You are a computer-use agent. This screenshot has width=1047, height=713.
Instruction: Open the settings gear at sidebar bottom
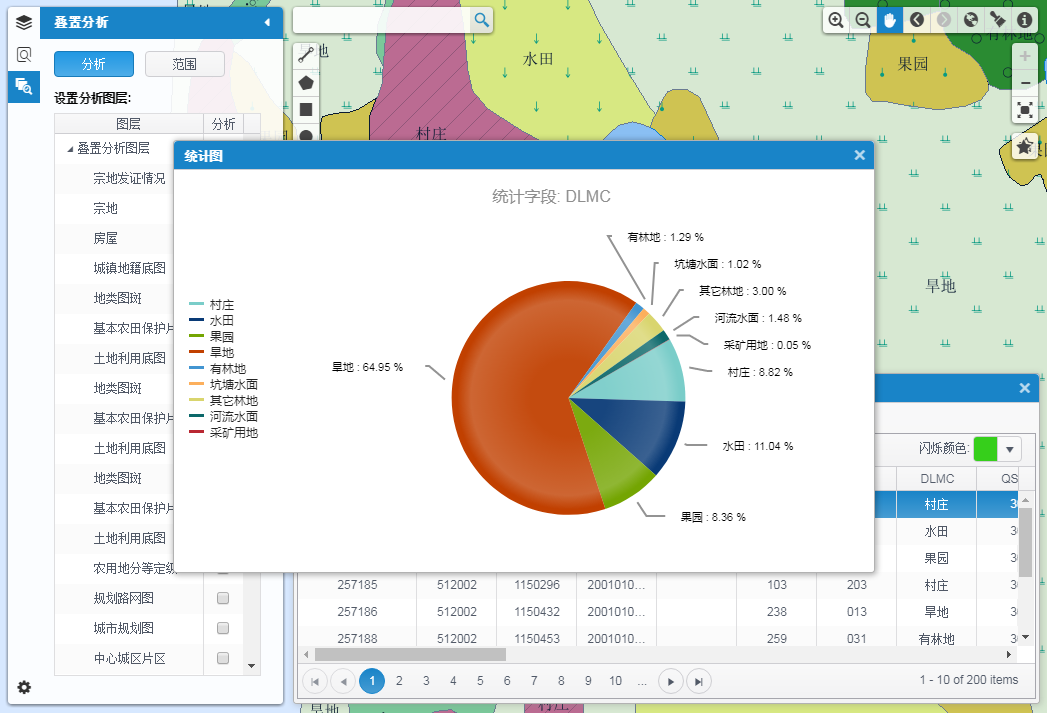[x=24, y=687]
